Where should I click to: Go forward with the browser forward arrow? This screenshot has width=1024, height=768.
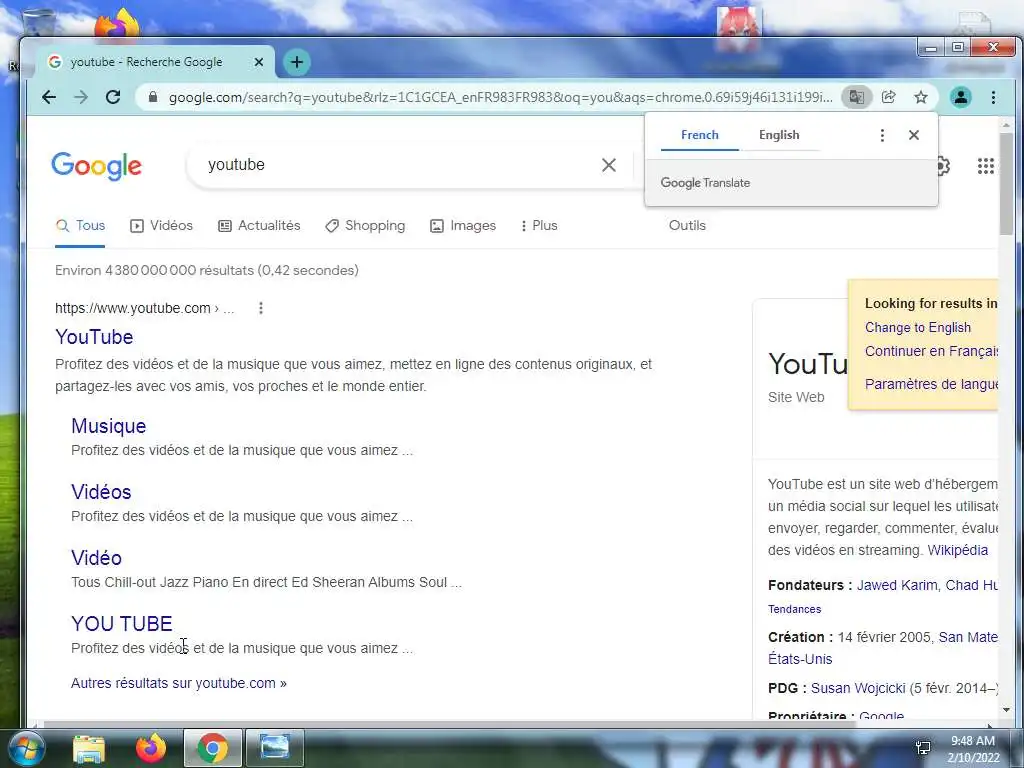coord(81,97)
